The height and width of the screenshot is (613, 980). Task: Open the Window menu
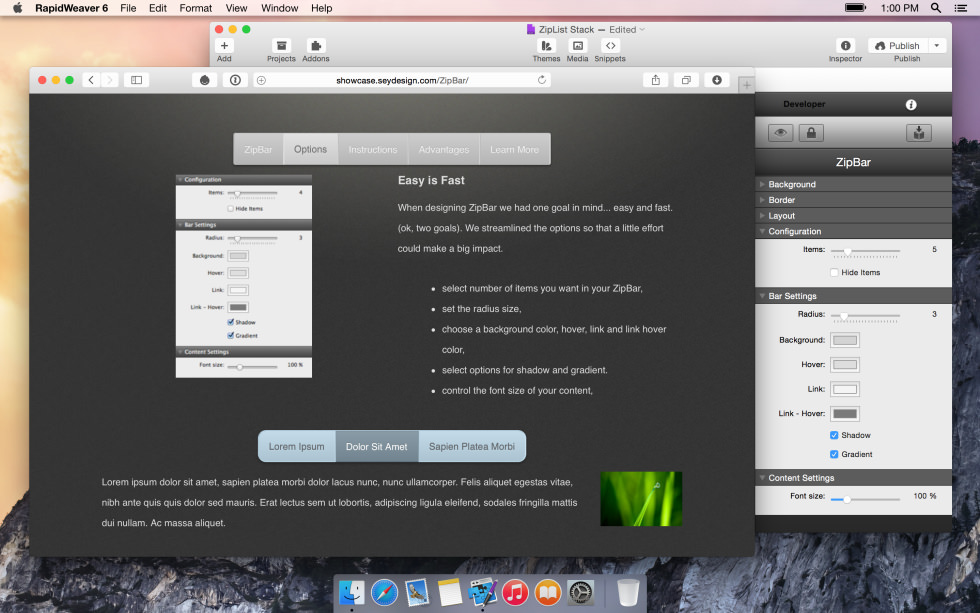279,8
